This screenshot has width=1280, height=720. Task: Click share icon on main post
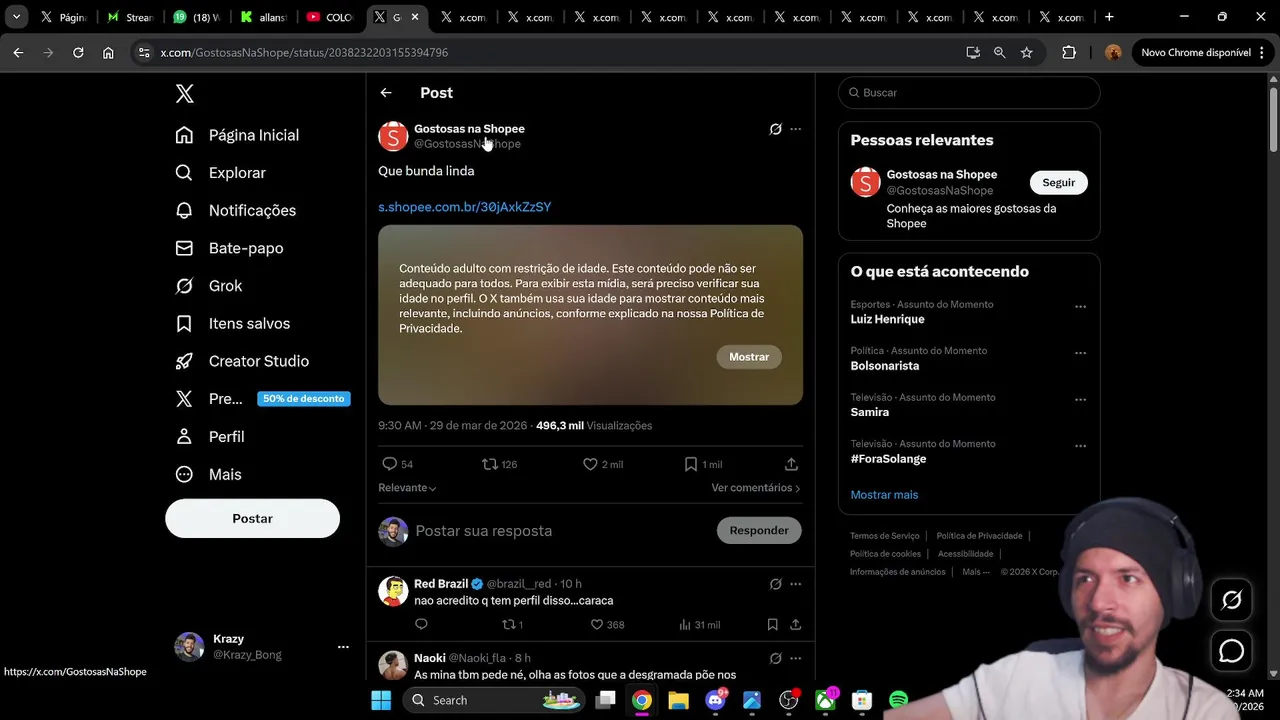[x=791, y=464]
